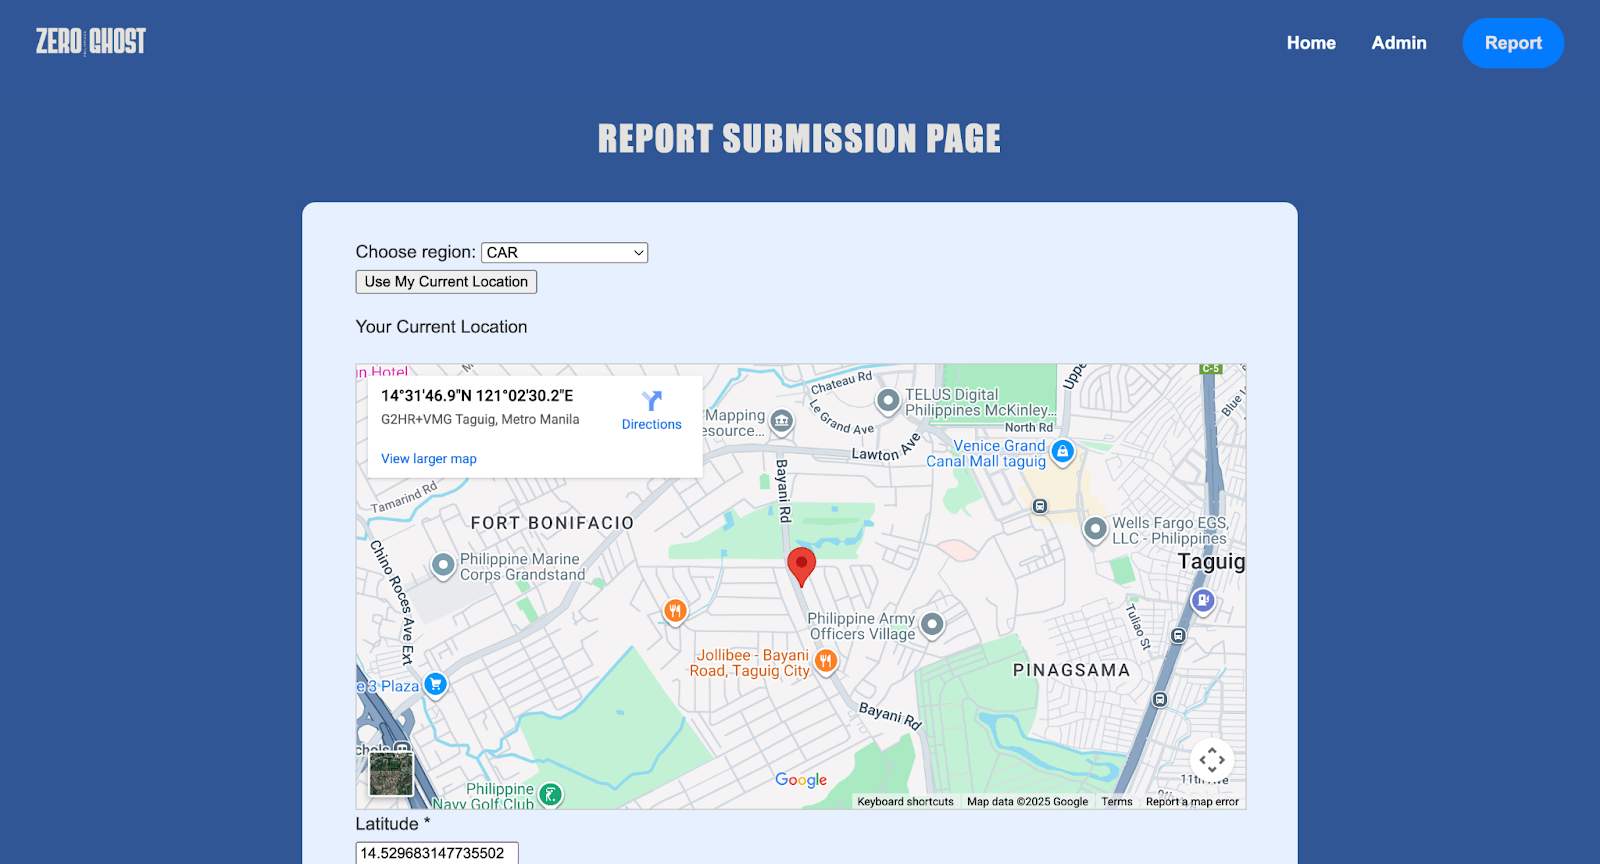The image size is (1600, 864).
Task: Click Philippine Navy Golf Club marker
Action: pos(551,795)
